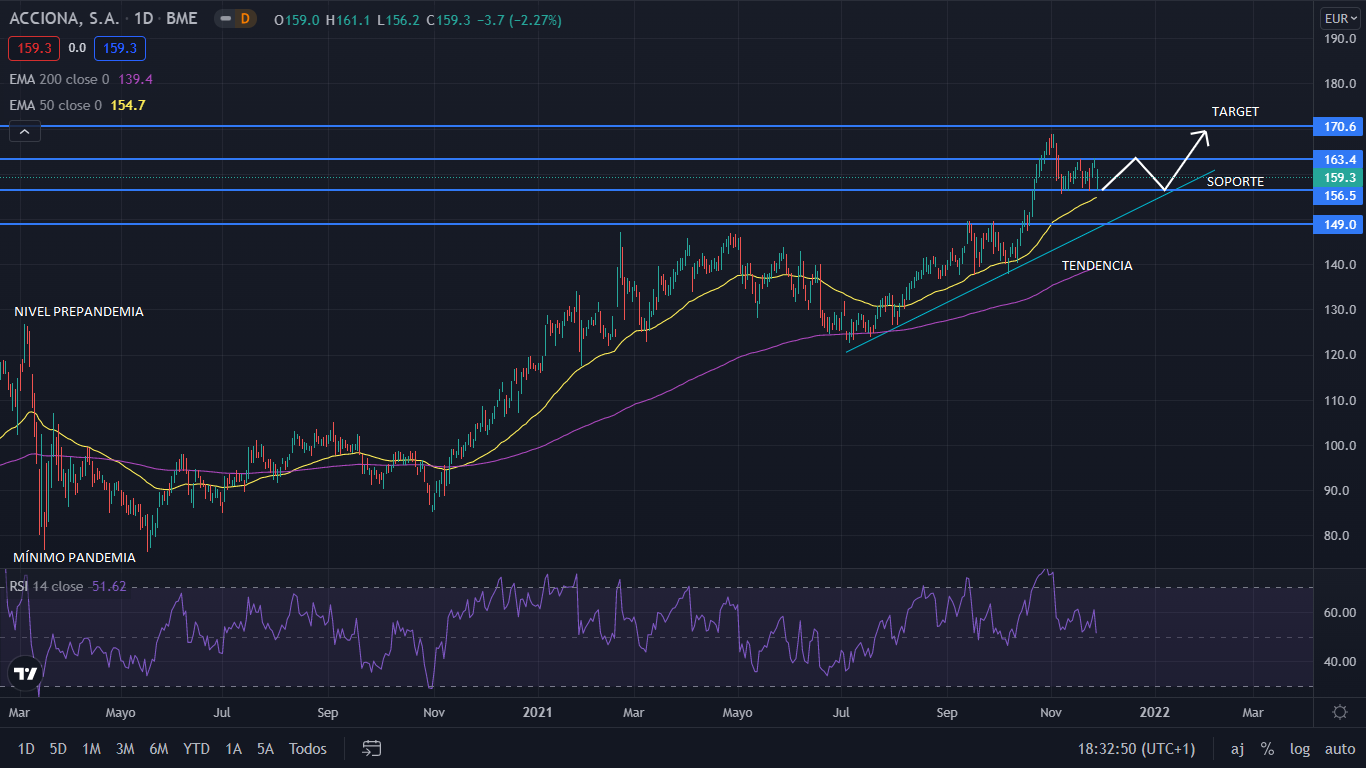Click the 170.6 price label on axis
1366x768 pixels.
pyautogui.click(x=1339, y=127)
